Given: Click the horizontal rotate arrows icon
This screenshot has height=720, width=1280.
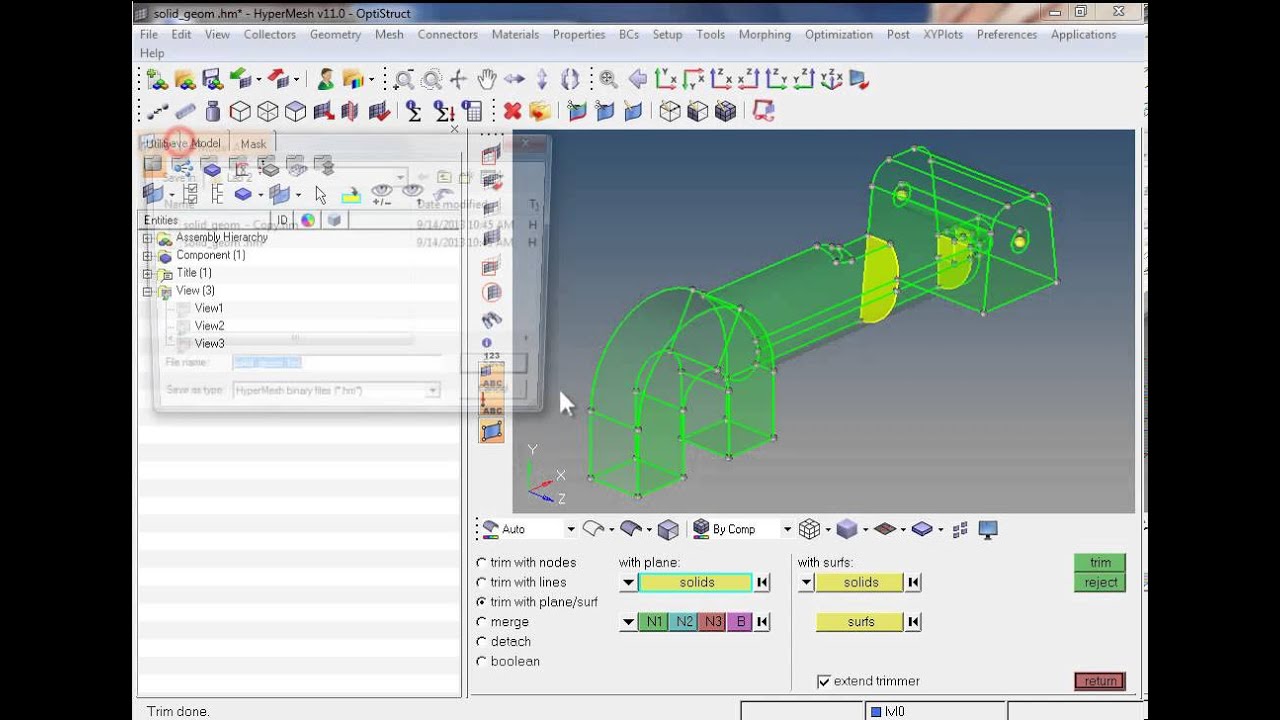Looking at the screenshot, I should tap(514, 79).
